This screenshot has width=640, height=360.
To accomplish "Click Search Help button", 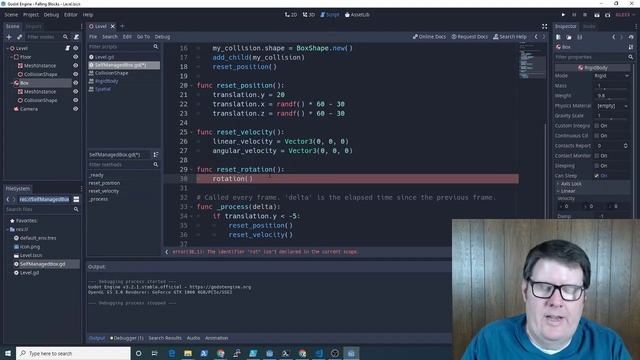I will click(x=510, y=37).
